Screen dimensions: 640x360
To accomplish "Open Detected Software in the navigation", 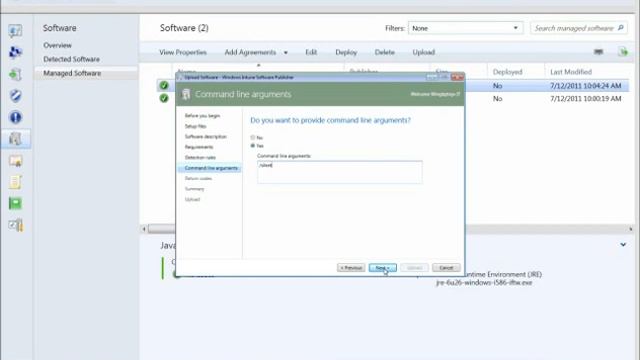I will point(71,59).
